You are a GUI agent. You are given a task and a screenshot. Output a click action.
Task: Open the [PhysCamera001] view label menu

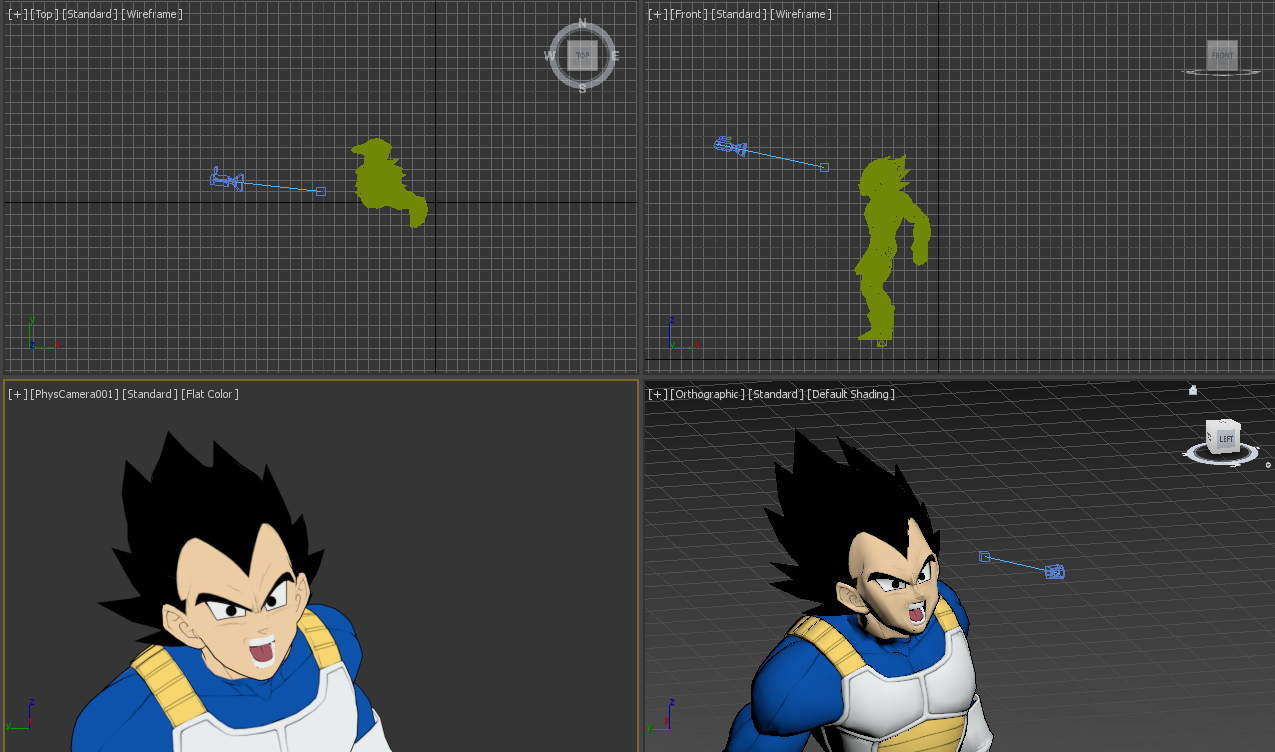75,394
